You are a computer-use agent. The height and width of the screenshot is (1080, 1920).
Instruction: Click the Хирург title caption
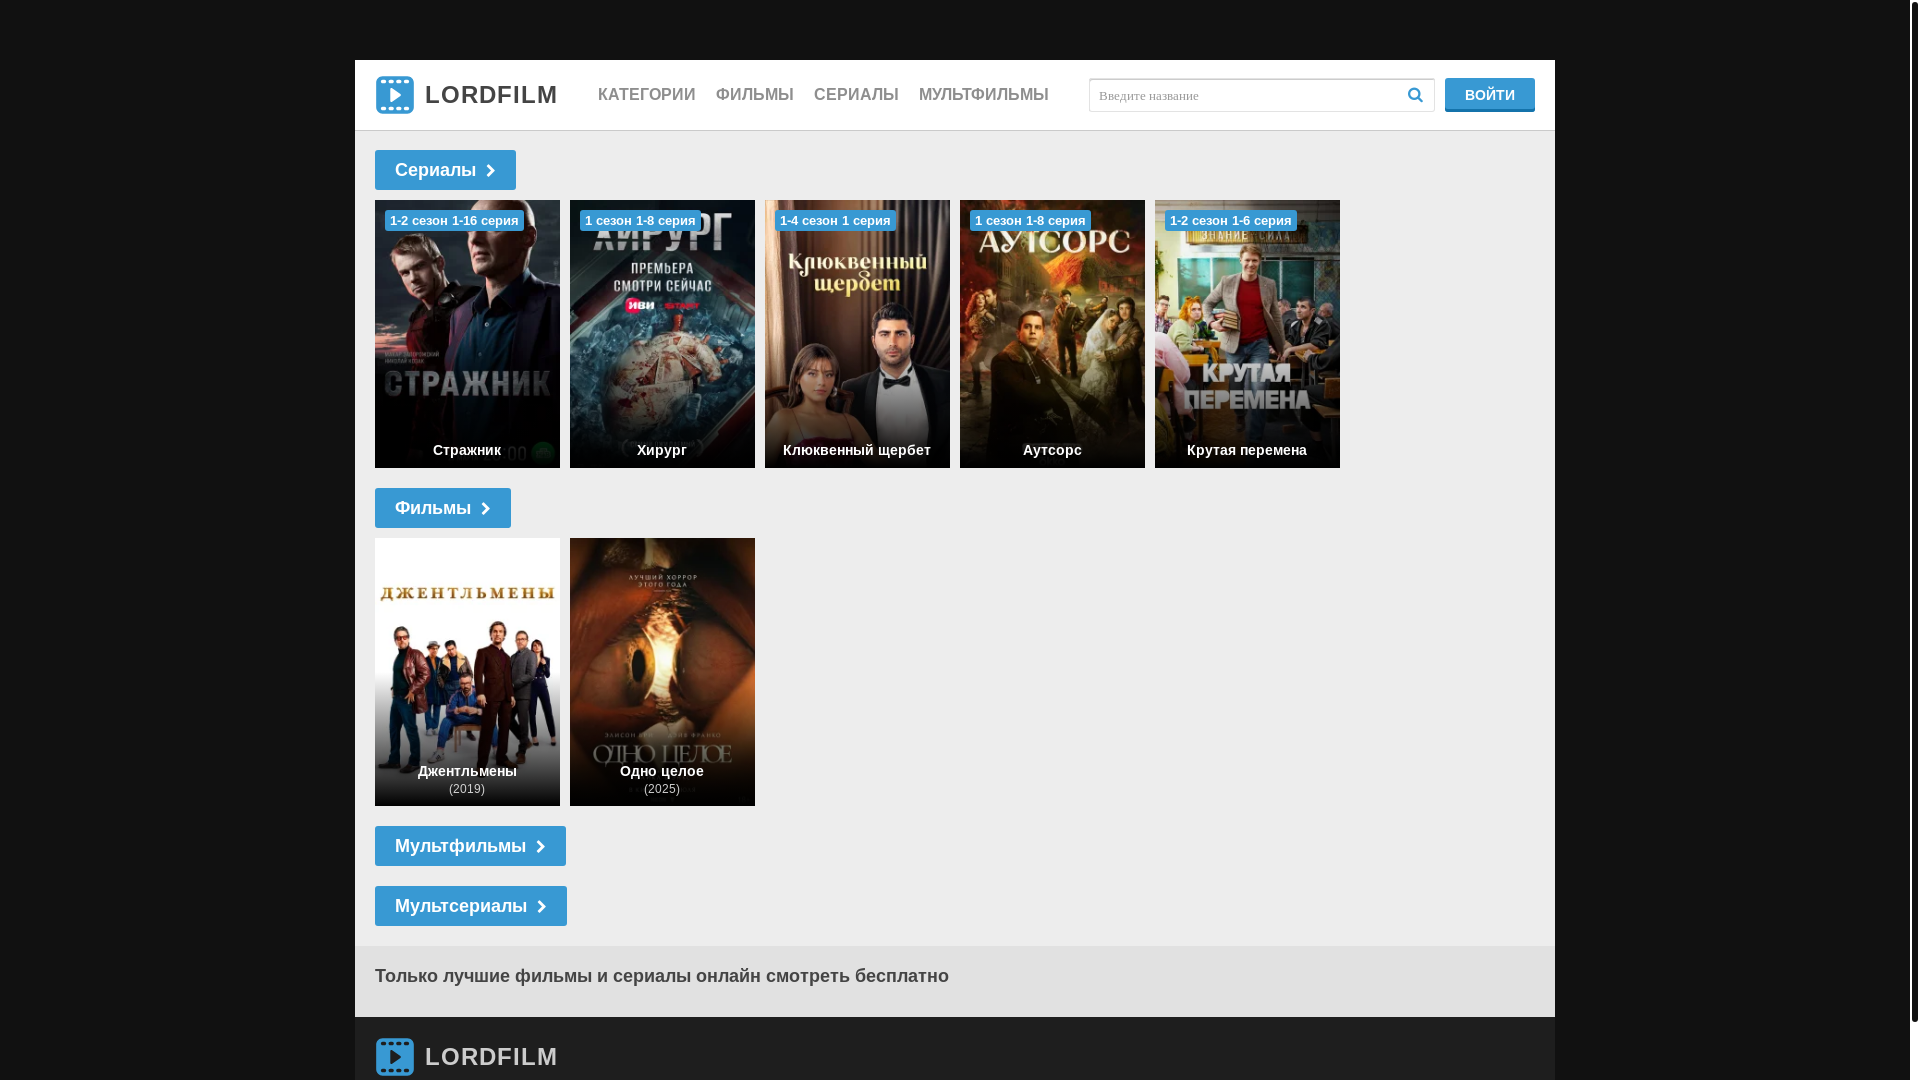click(662, 450)
